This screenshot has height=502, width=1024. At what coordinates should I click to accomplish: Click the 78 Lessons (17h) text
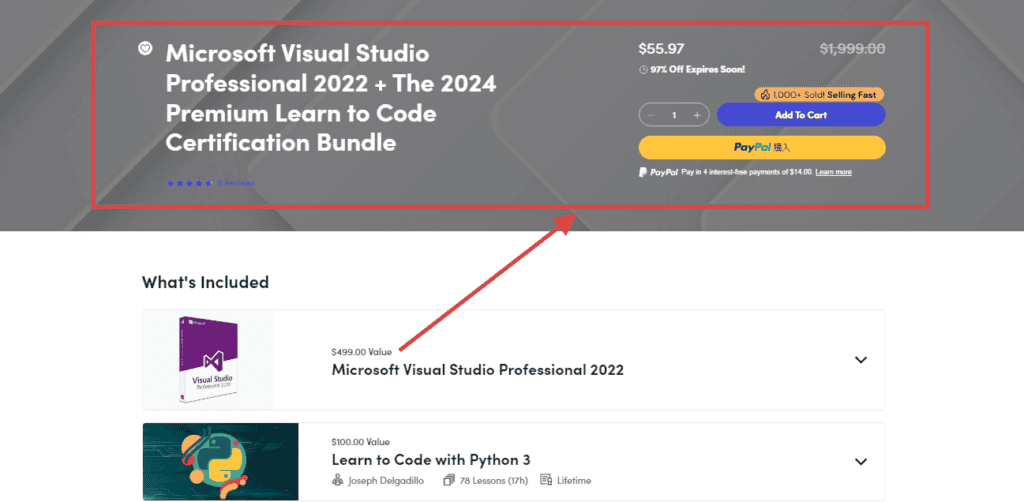495,481
